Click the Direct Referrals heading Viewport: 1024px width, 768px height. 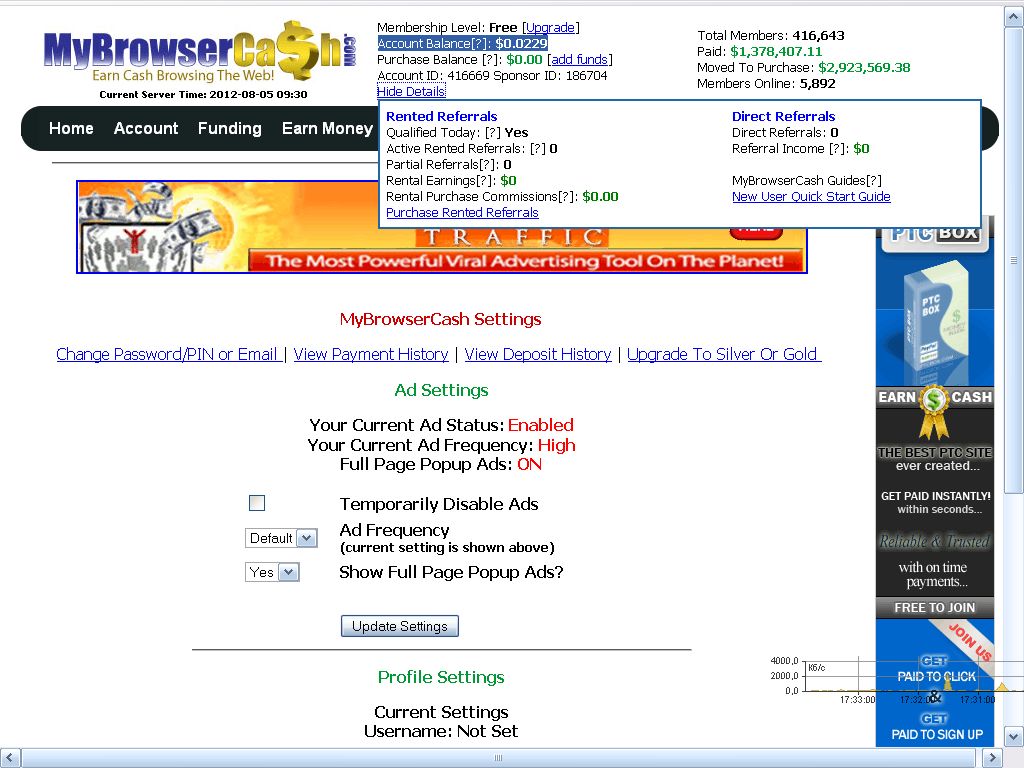(x=784, y=116)
